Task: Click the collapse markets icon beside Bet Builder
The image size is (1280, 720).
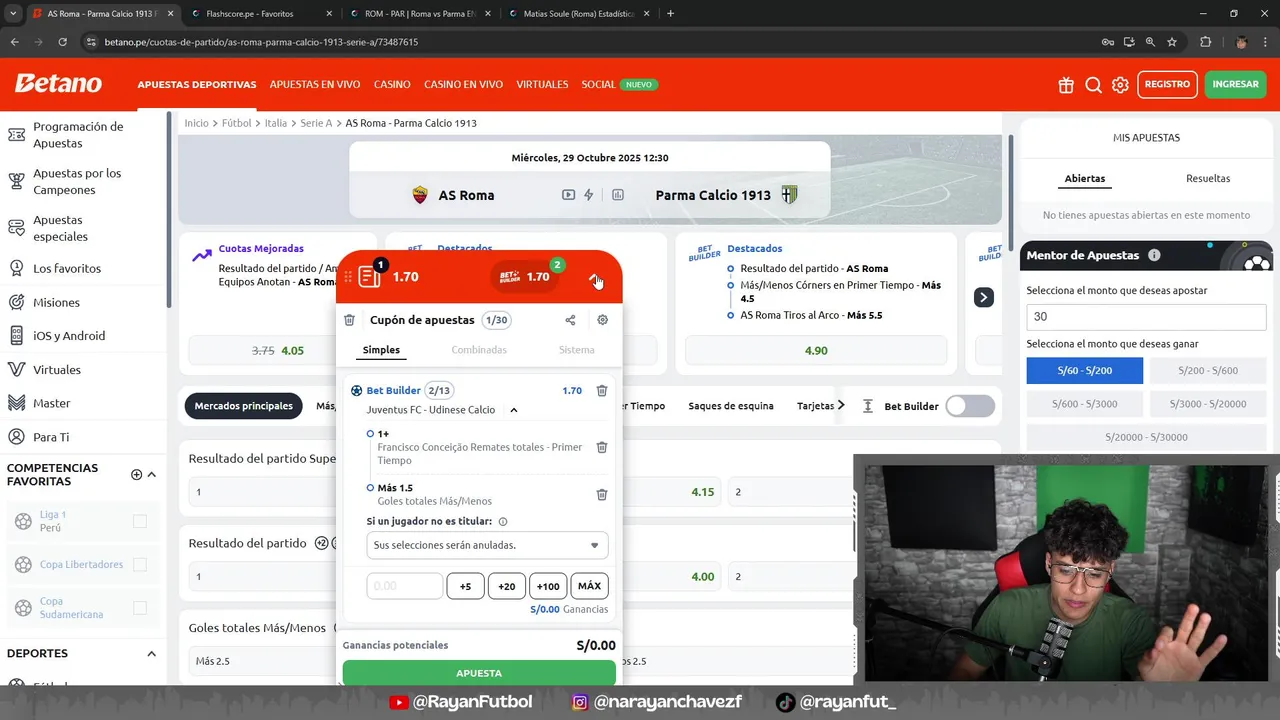Action: (868, 406)
